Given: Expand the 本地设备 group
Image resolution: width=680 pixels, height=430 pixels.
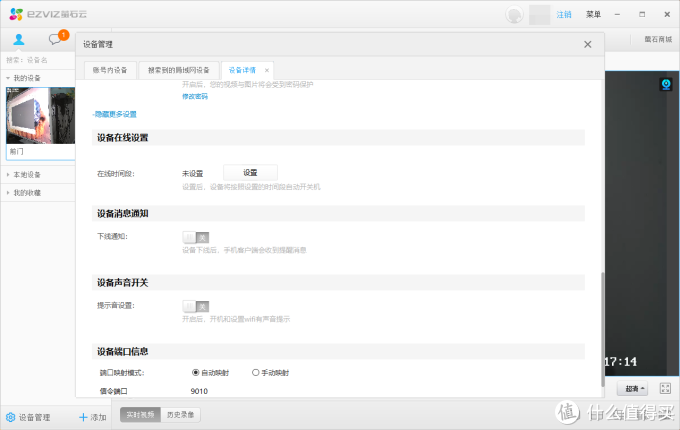Looking at the screenshot, I should click(8, 175).
